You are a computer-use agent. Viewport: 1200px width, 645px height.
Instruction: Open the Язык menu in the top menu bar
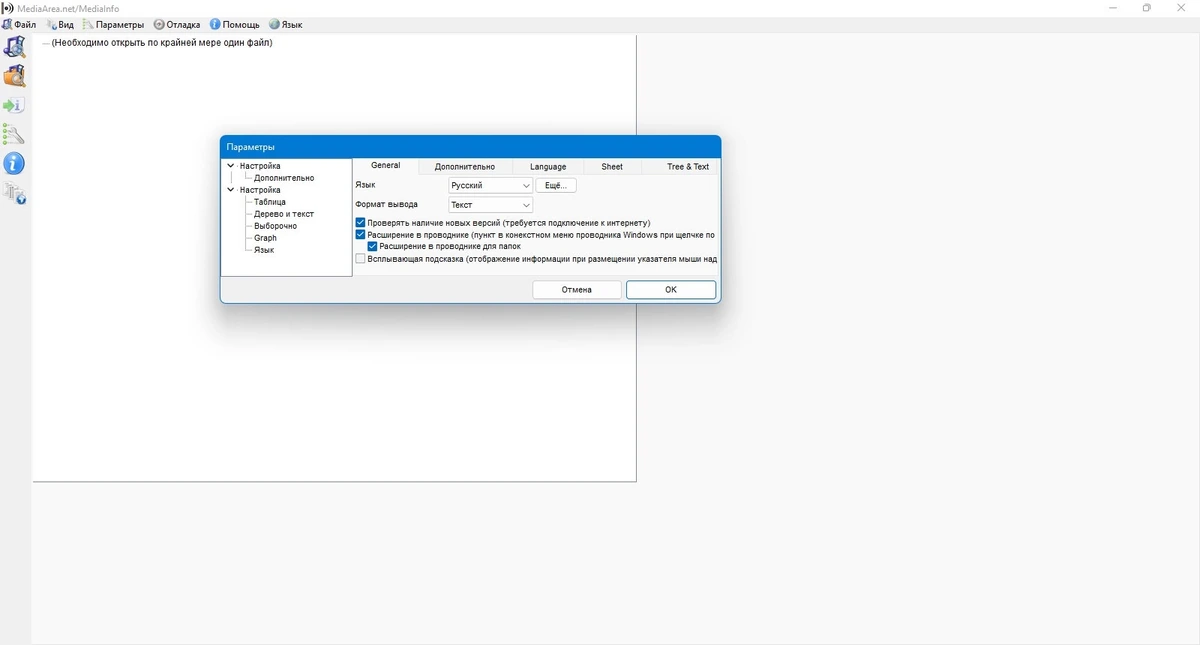[x=285, y=24]
